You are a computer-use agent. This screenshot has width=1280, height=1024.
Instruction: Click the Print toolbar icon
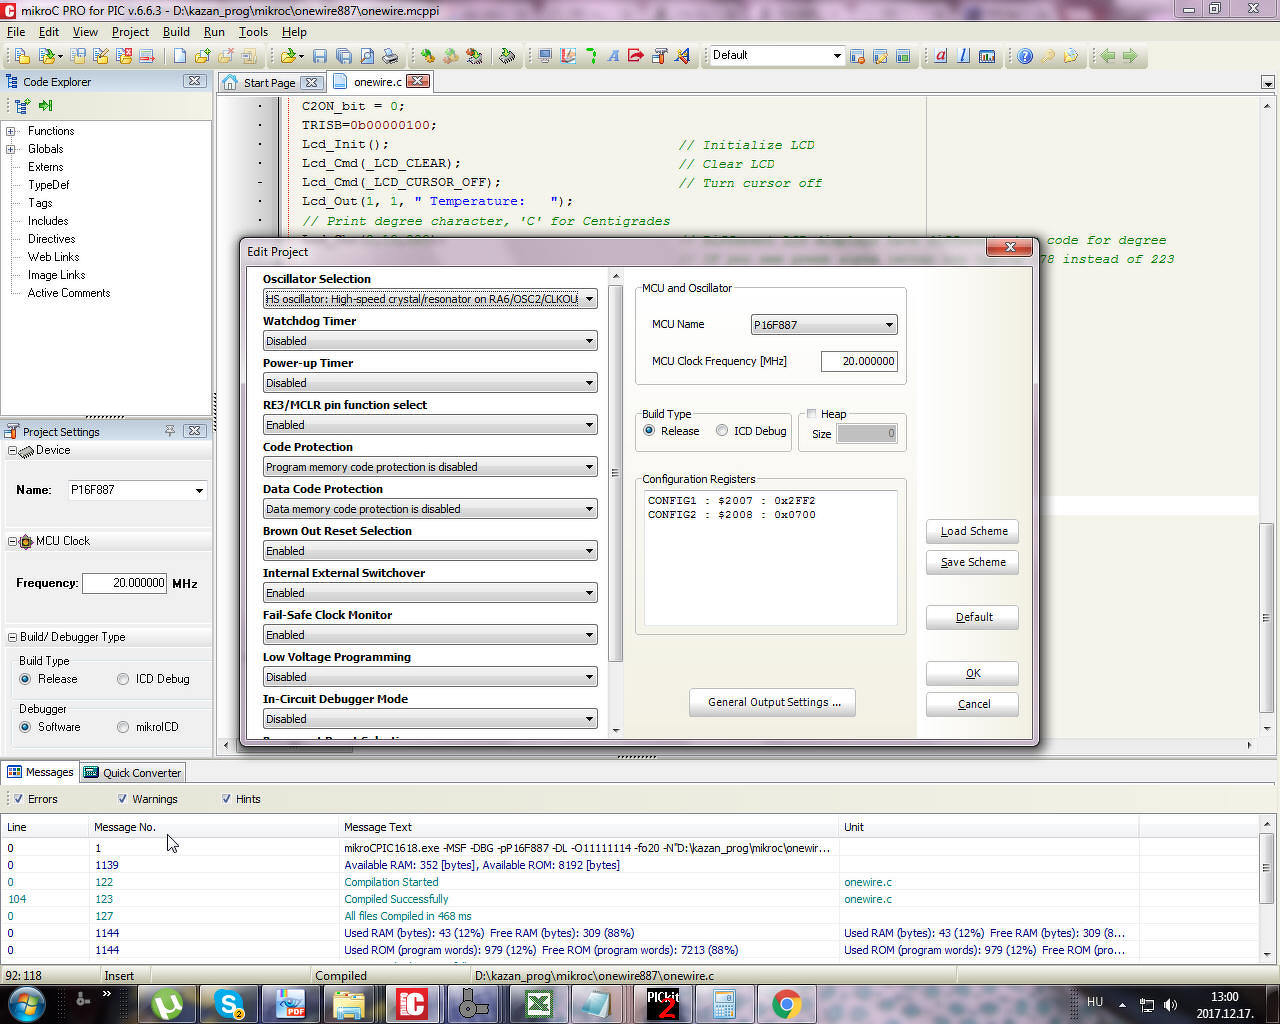click(390, 56)
